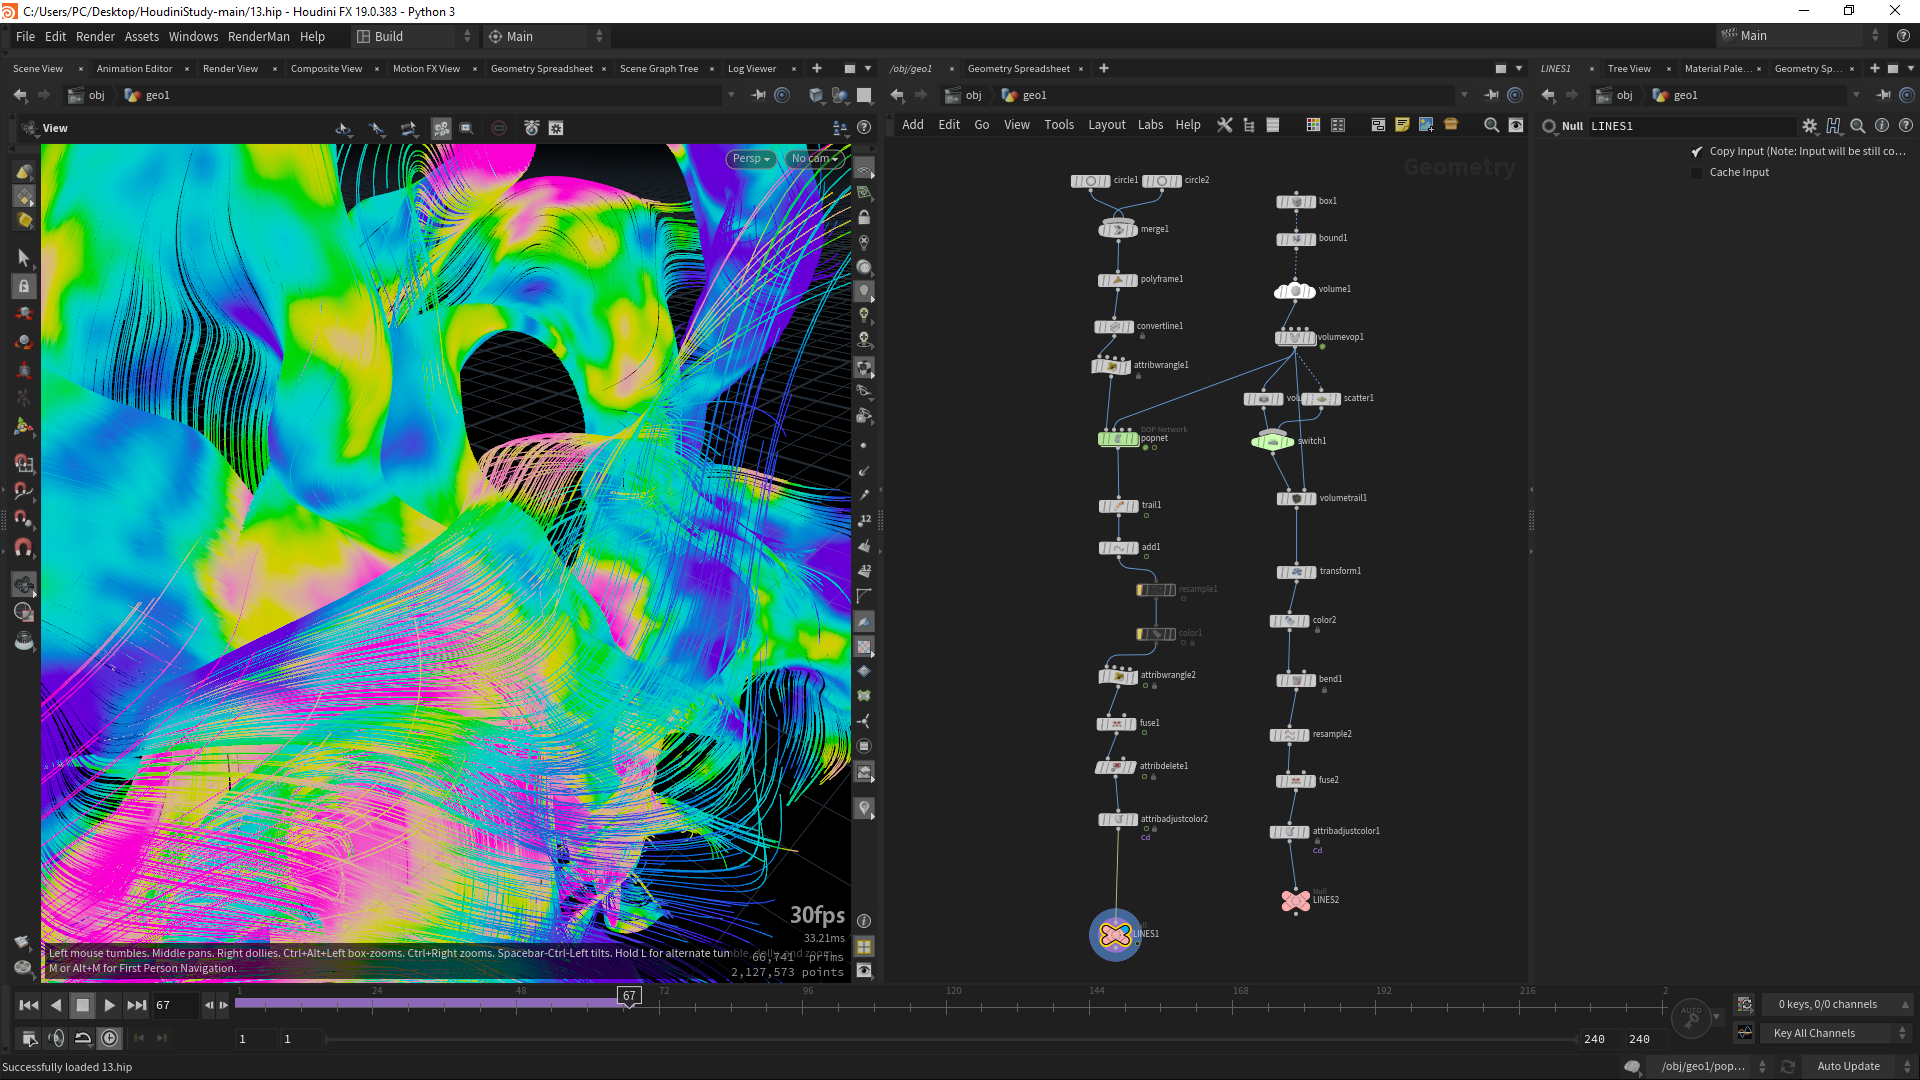
Task: Click the add background image icon
Action: [x=1426, y=125]
